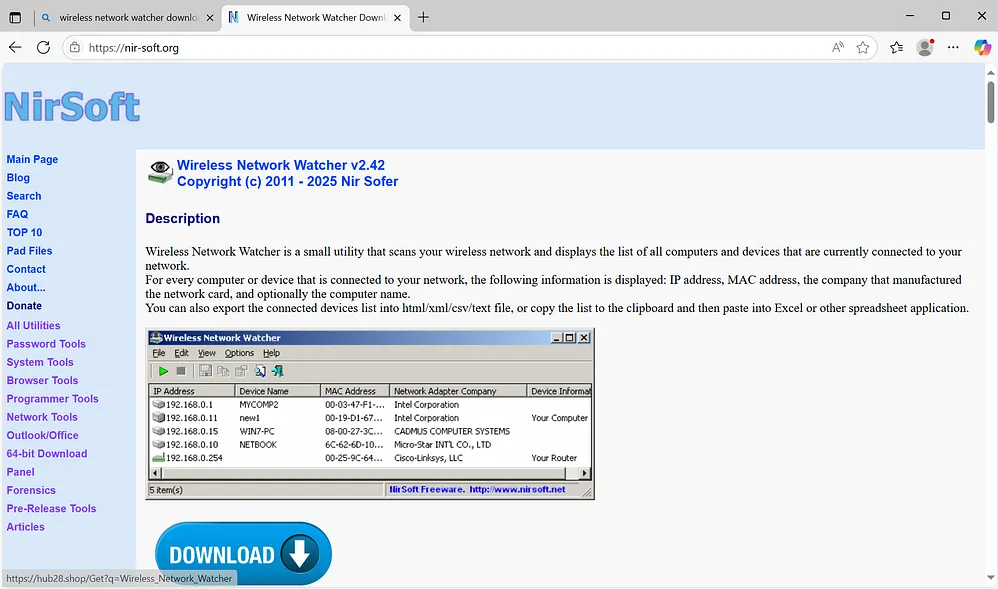The image size is (998, 589).
Task: Select the copy icon in Wireless Network Watcher toolbar
Action: [x=223, y=370]
